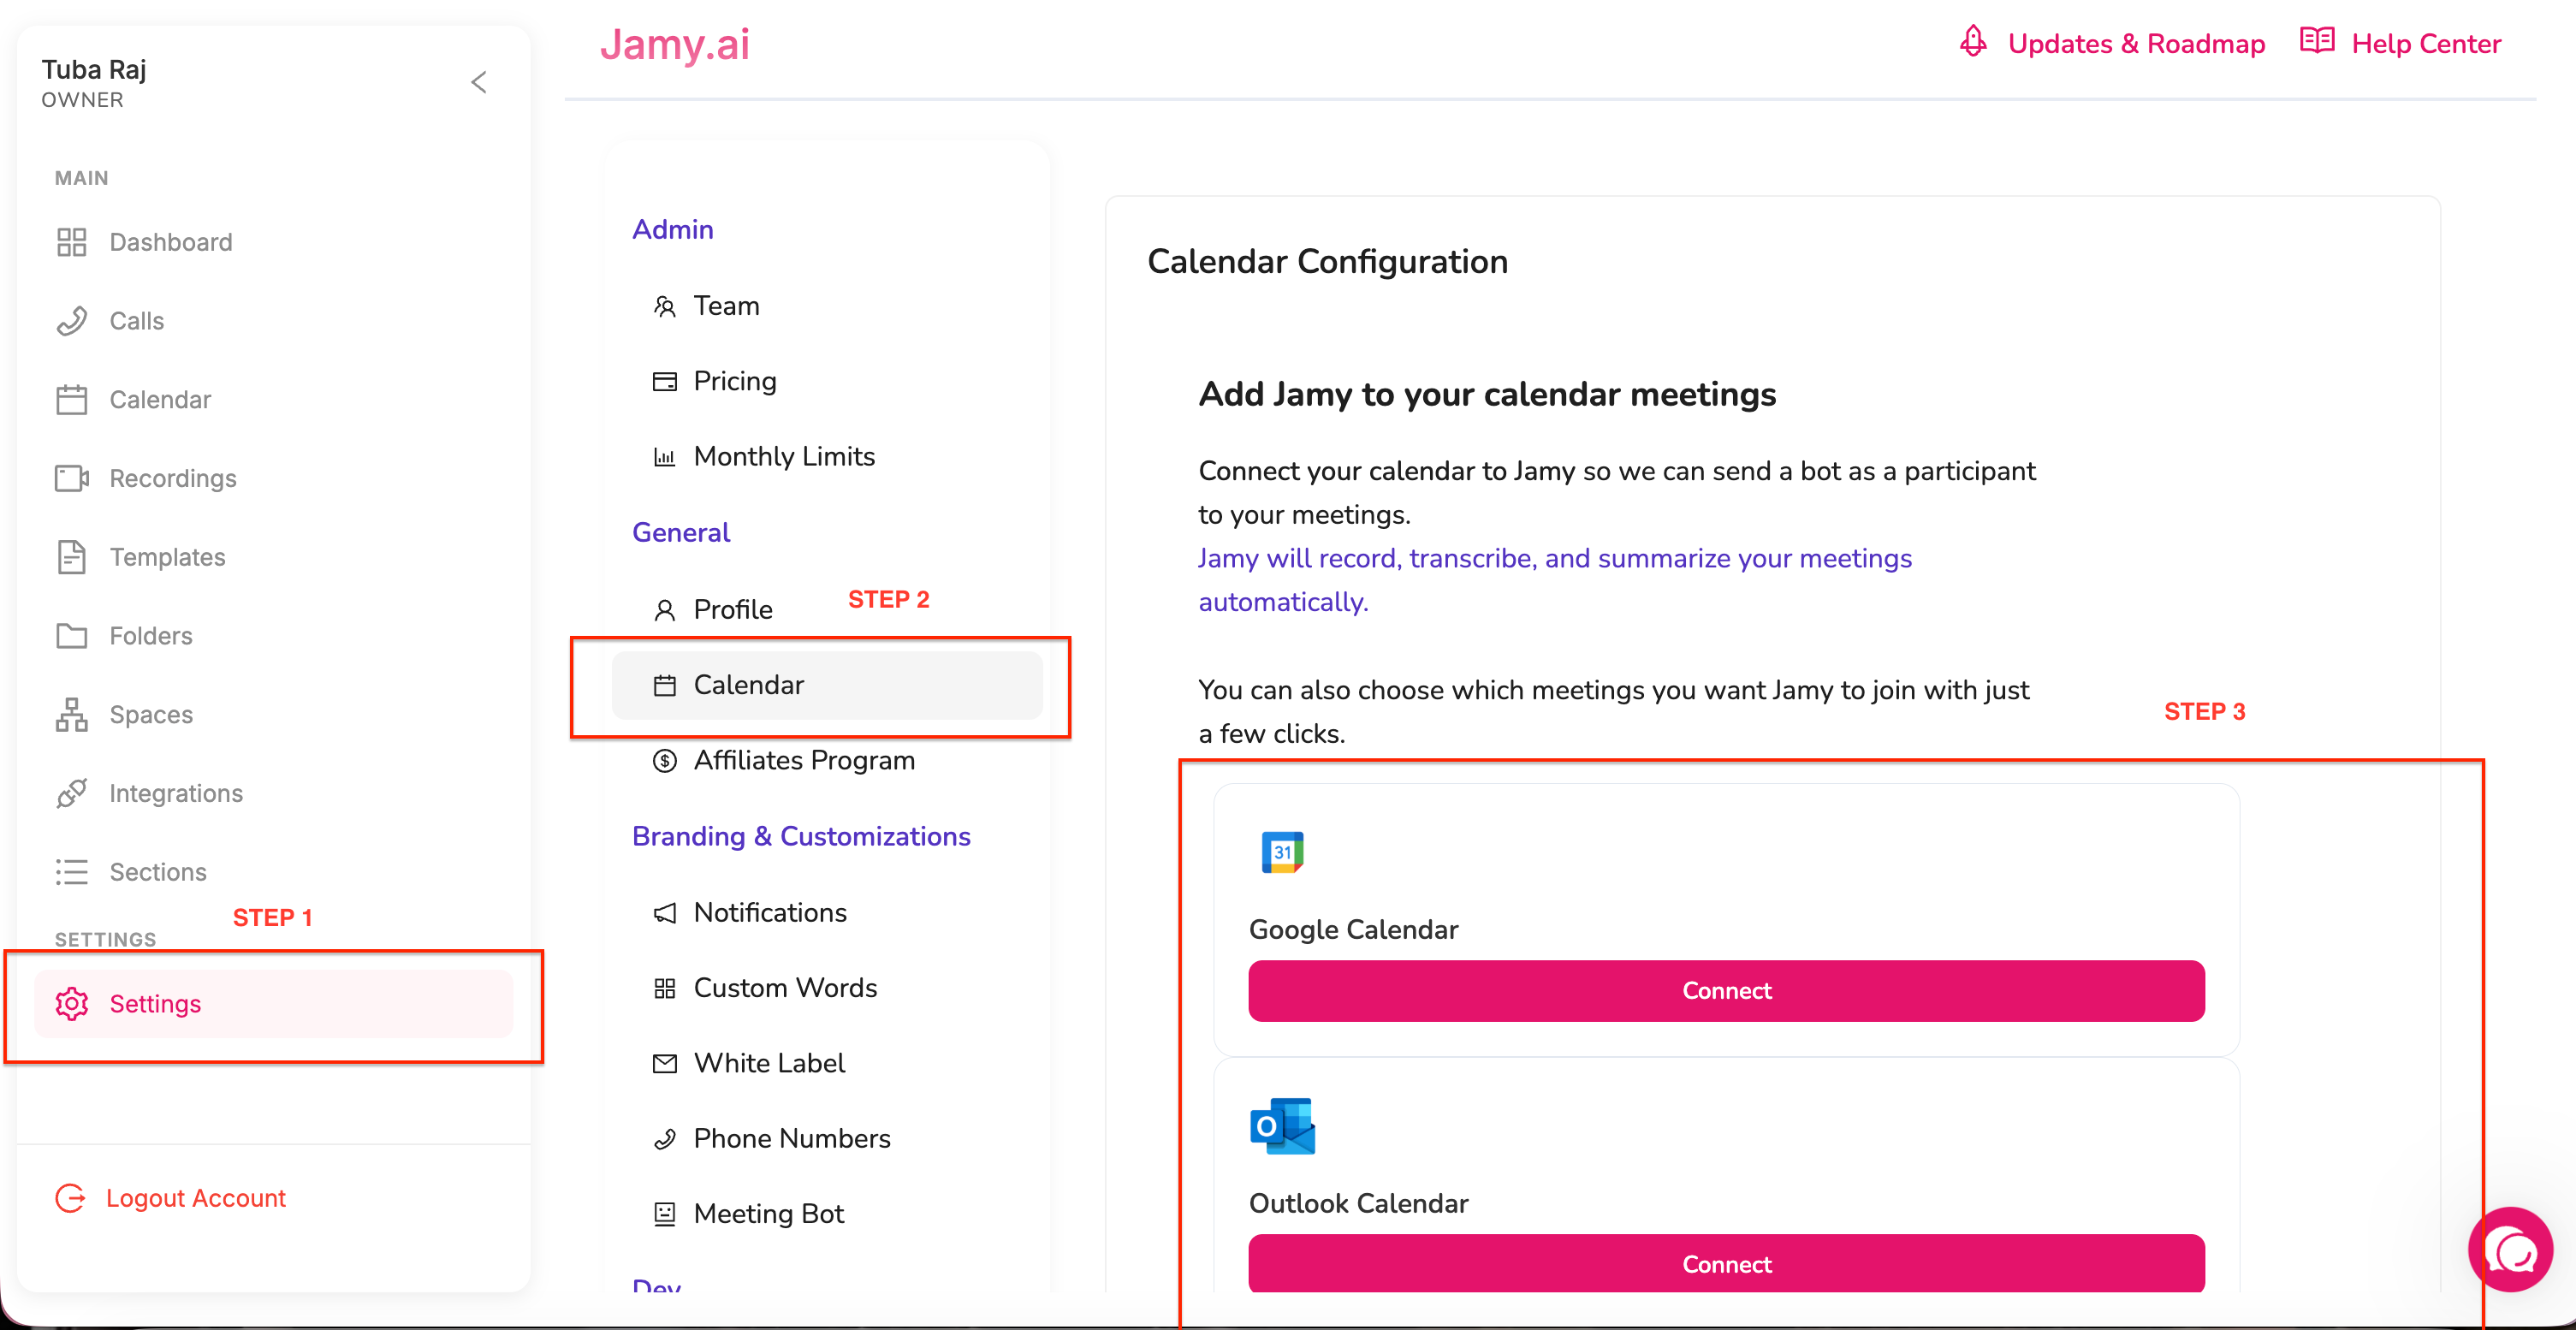Click the Google Calendar label
Viewport: 2576px width, 1330px height.
1353,930
